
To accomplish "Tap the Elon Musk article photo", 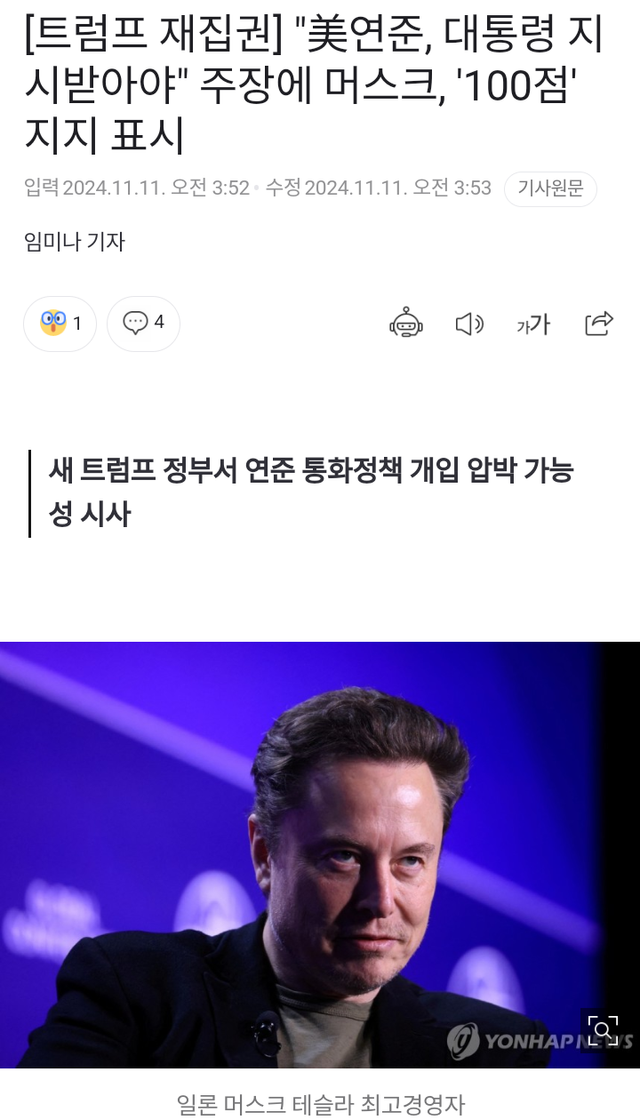I will (x=320, y=854).
